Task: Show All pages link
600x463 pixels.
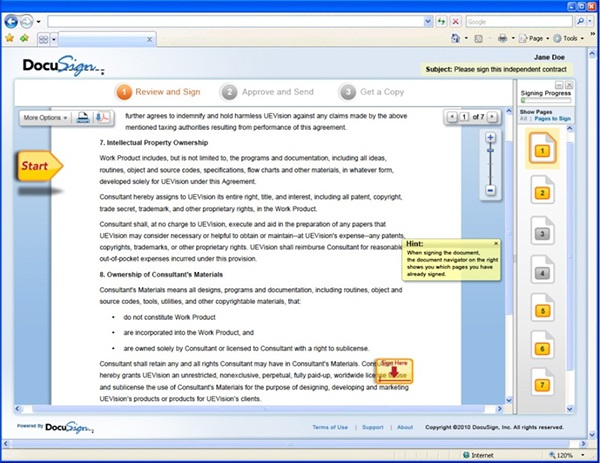Action: [523, 119]
